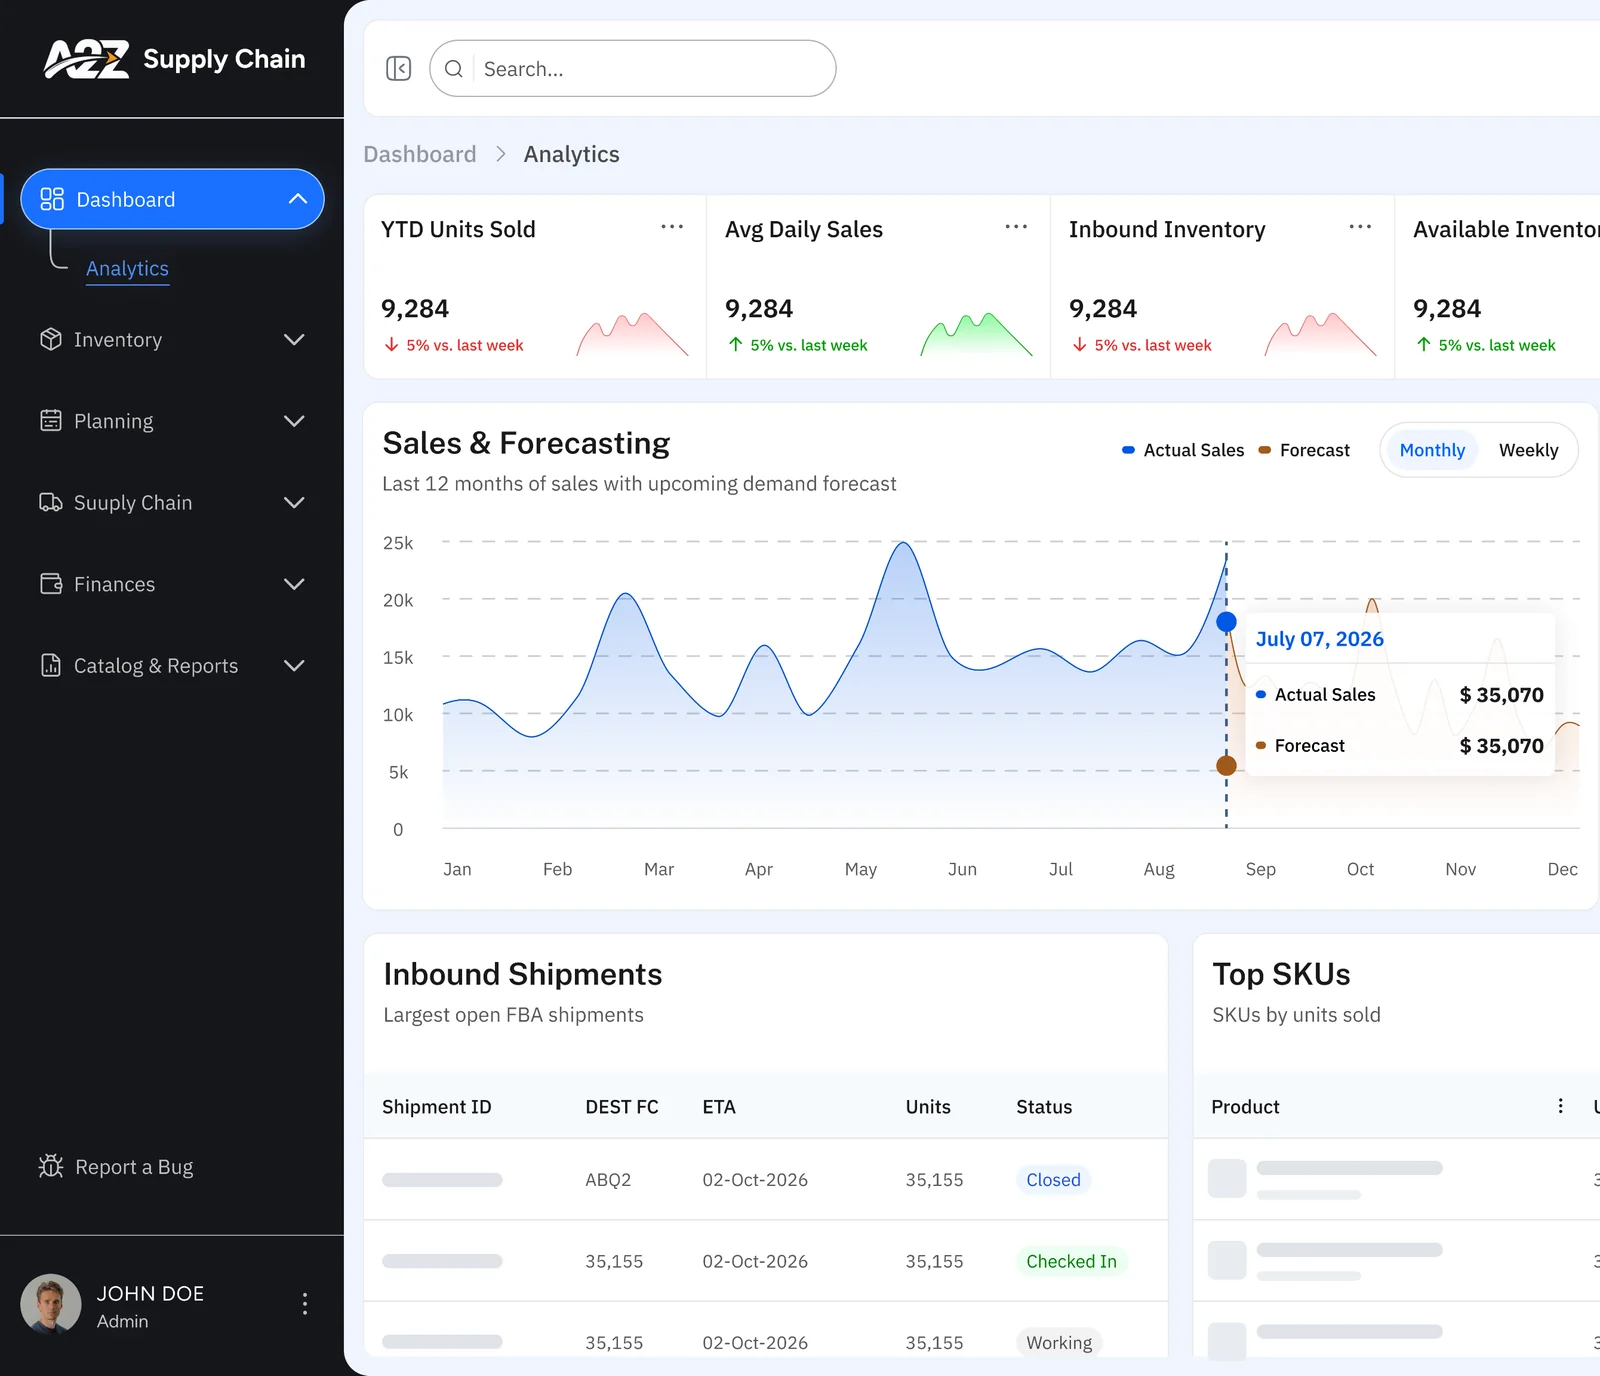Click the brown Forecast chart marker
Viewport: 1600px width, 1376px height.
click(x=1226, y=765)
